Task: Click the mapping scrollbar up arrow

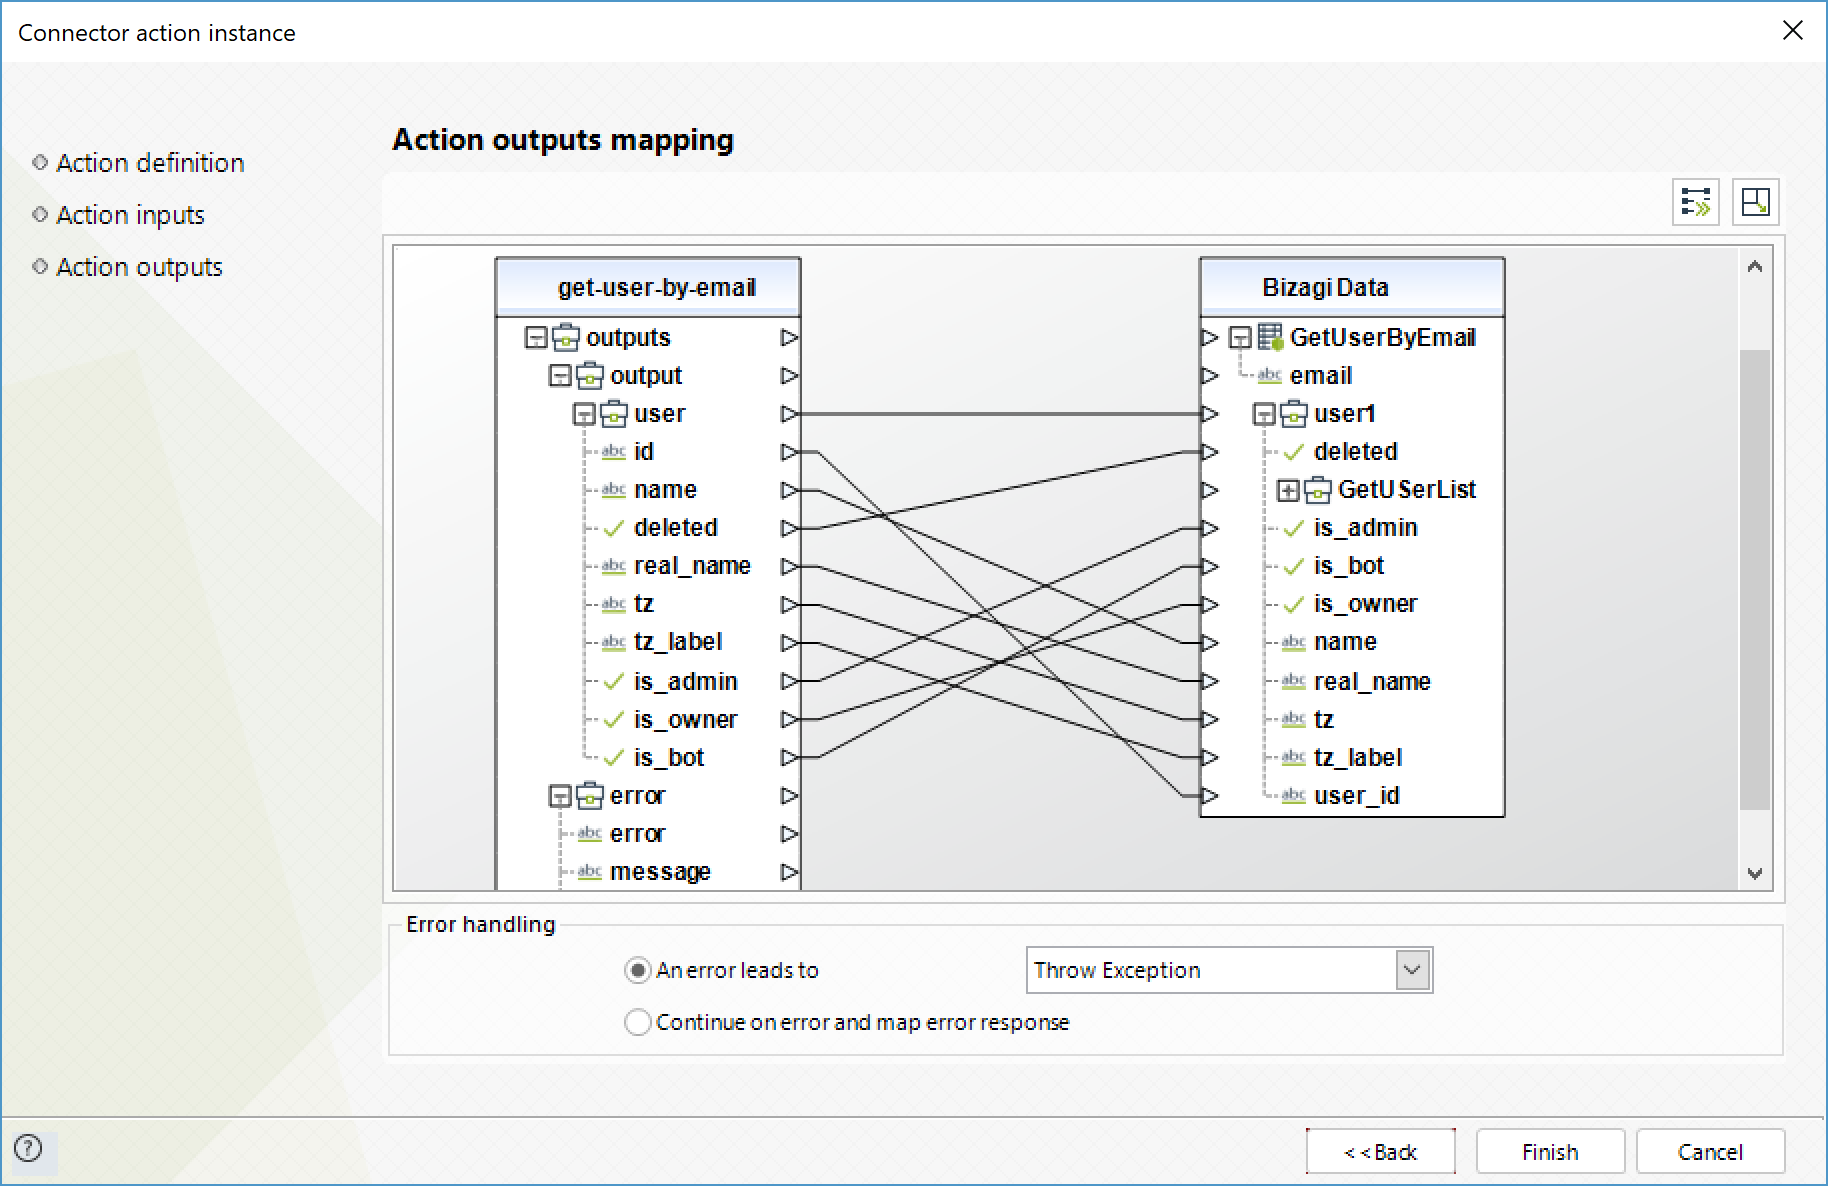Action: coord(1755,266)
